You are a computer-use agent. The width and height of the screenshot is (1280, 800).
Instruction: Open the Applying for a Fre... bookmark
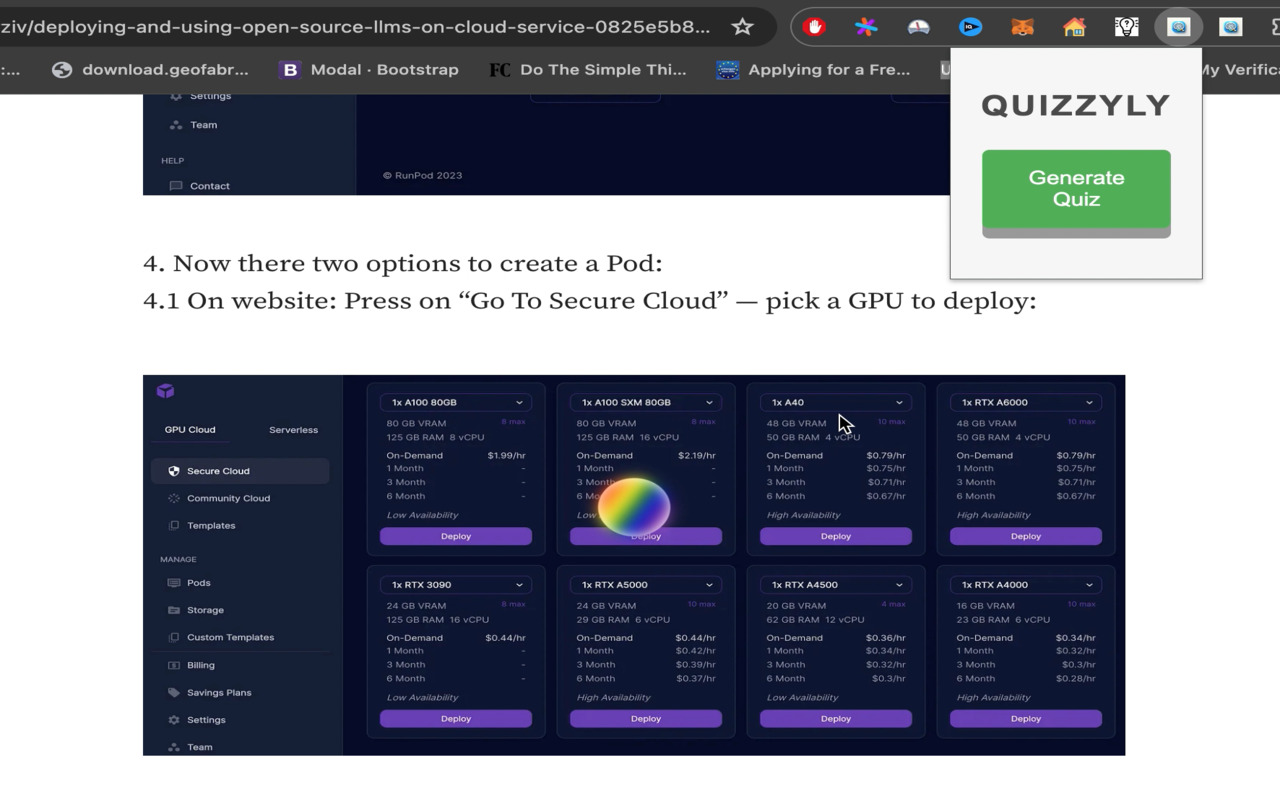[x=814, y=69]
